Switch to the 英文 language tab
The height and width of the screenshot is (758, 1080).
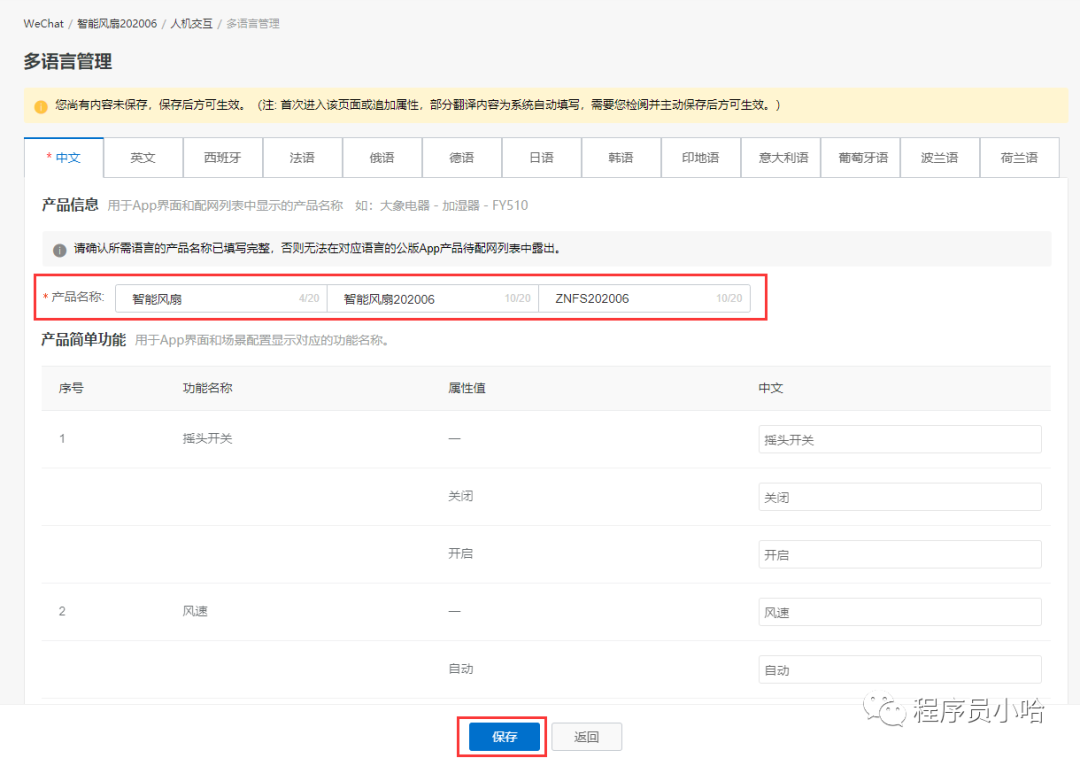(143, 158)
